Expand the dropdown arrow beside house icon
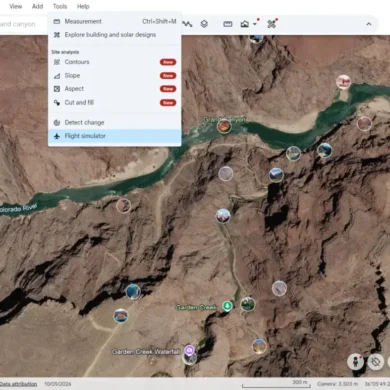Viewport: 390px width, 390px height. coord(255,24)
